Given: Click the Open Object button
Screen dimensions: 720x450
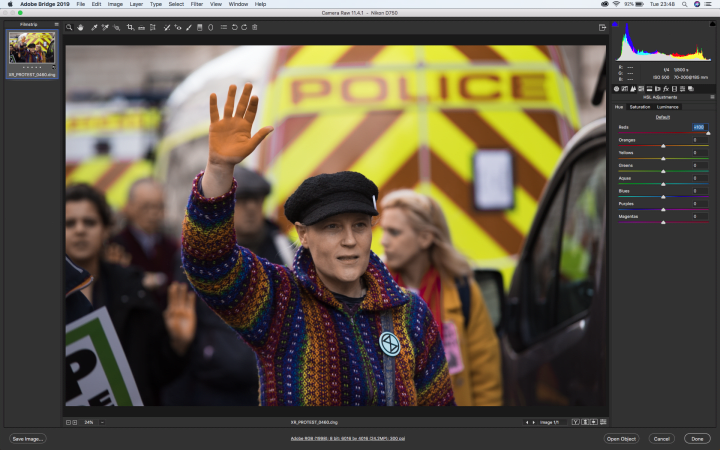Looking at the screenshot, I should pyautogui.click(x=621, y=439).
